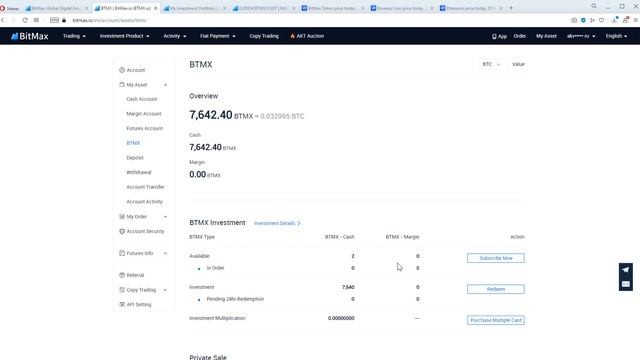Open the chat support floating icon
Screen dimensions: 640x360
click(625, 284)
